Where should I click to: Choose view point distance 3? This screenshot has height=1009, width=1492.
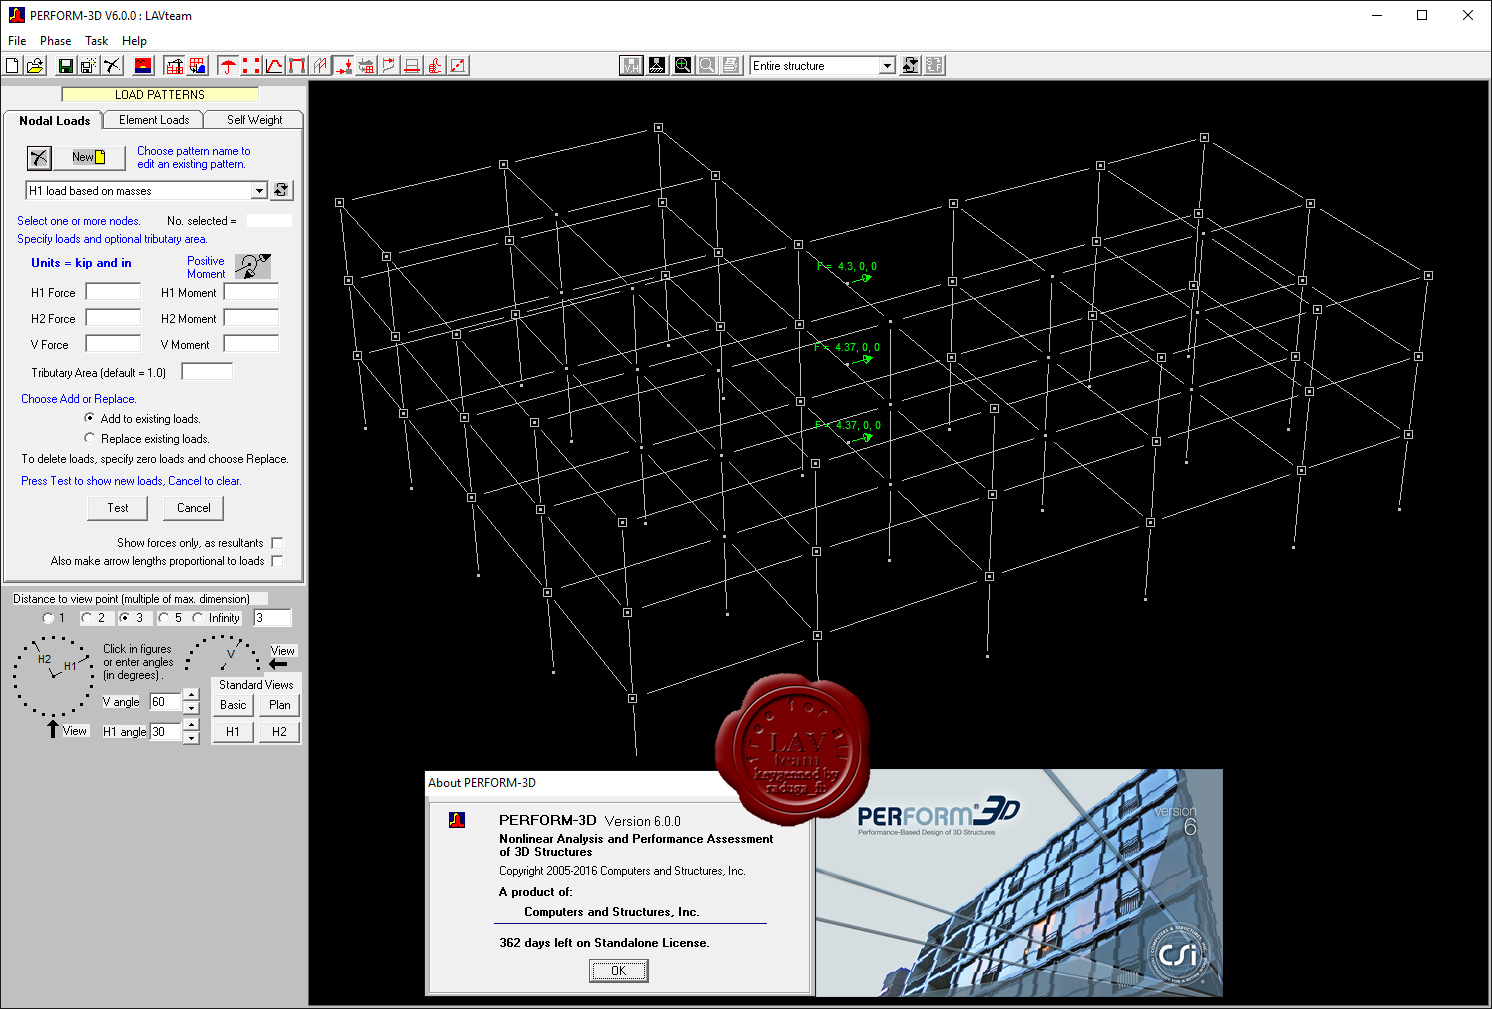point(125,618)
